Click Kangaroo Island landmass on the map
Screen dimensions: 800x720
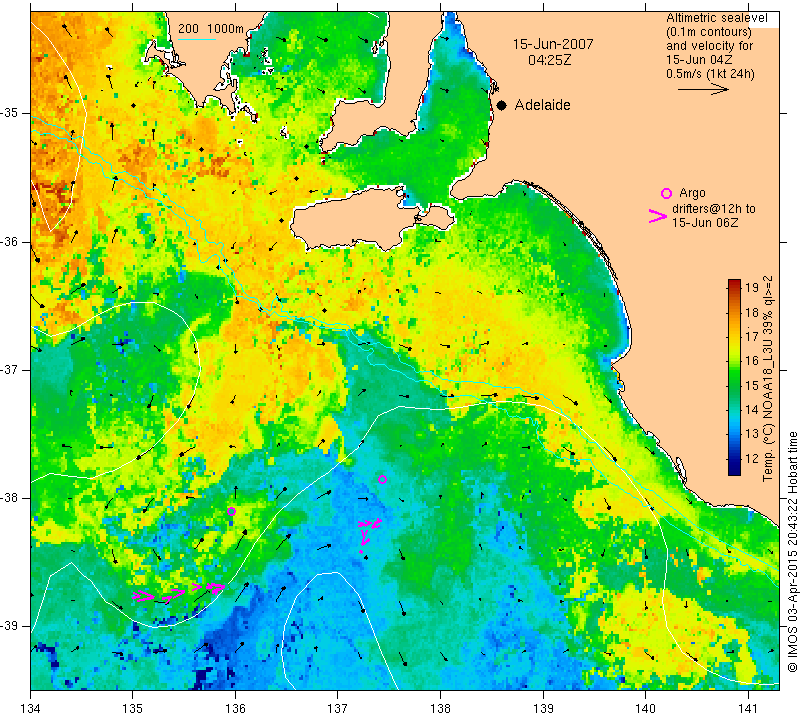357,219
